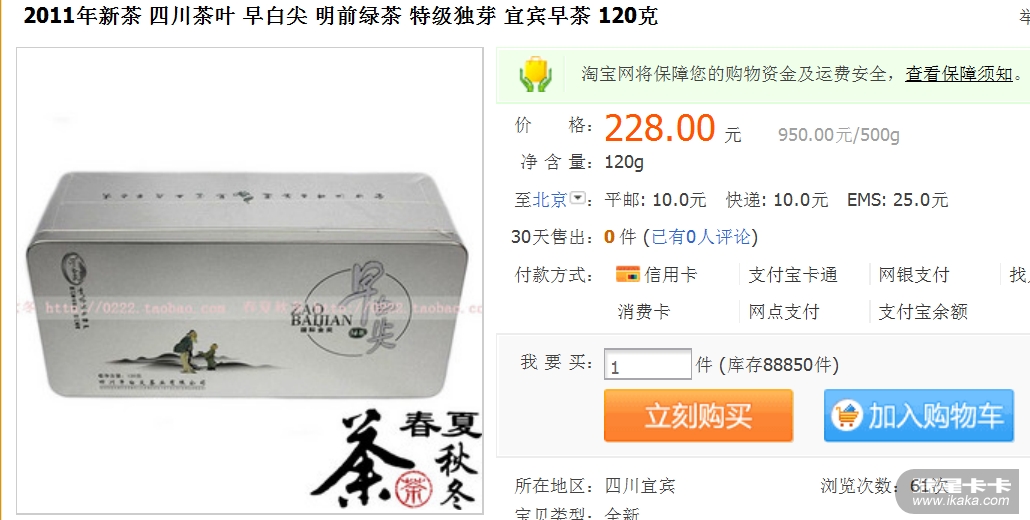This screenshot has width=1030, height=520.
Task: Open the 查看保障须知 link
Action: coord(959,74)
